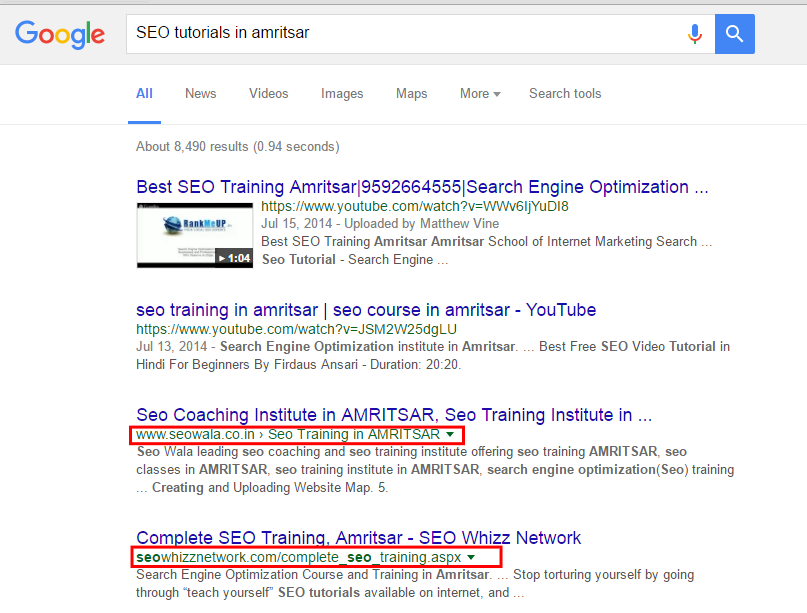
Task: Click the 1:04 duration play badge
Action: point(234,258)
